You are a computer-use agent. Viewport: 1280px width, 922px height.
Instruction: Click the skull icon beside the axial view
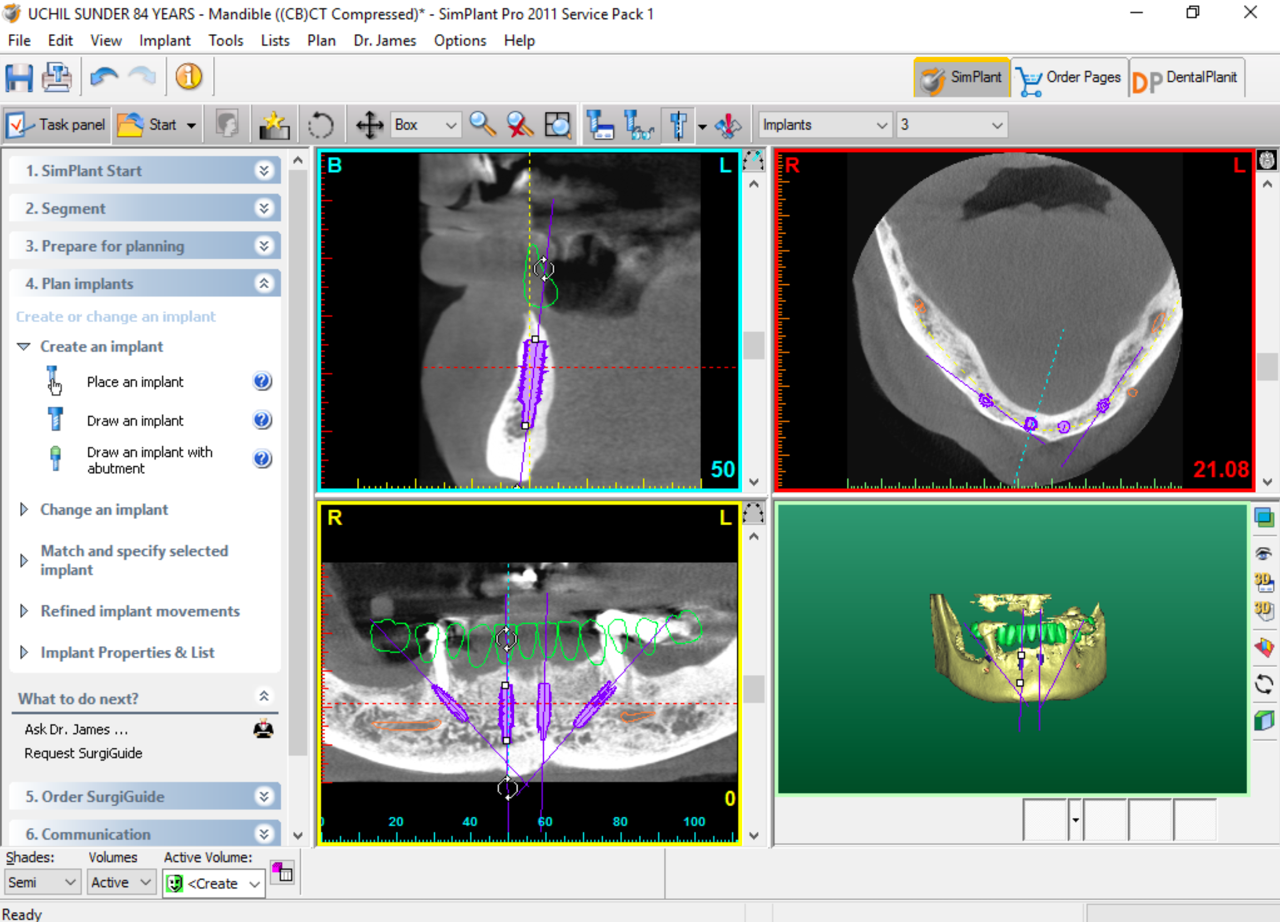[1266, 160]
